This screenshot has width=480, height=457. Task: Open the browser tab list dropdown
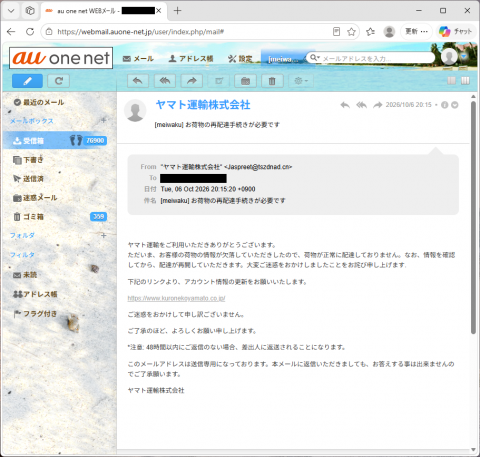point(11,11)
